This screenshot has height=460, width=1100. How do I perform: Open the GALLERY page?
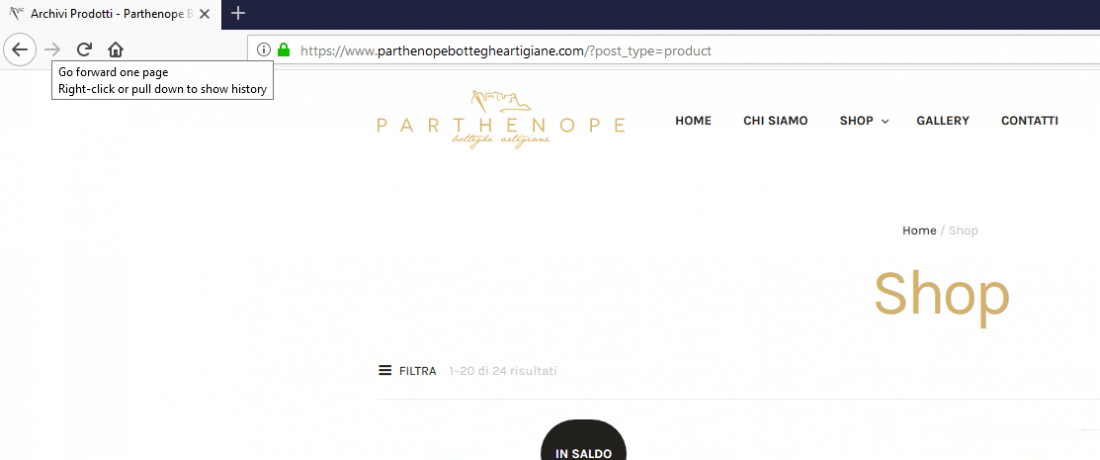pos(942,121)
